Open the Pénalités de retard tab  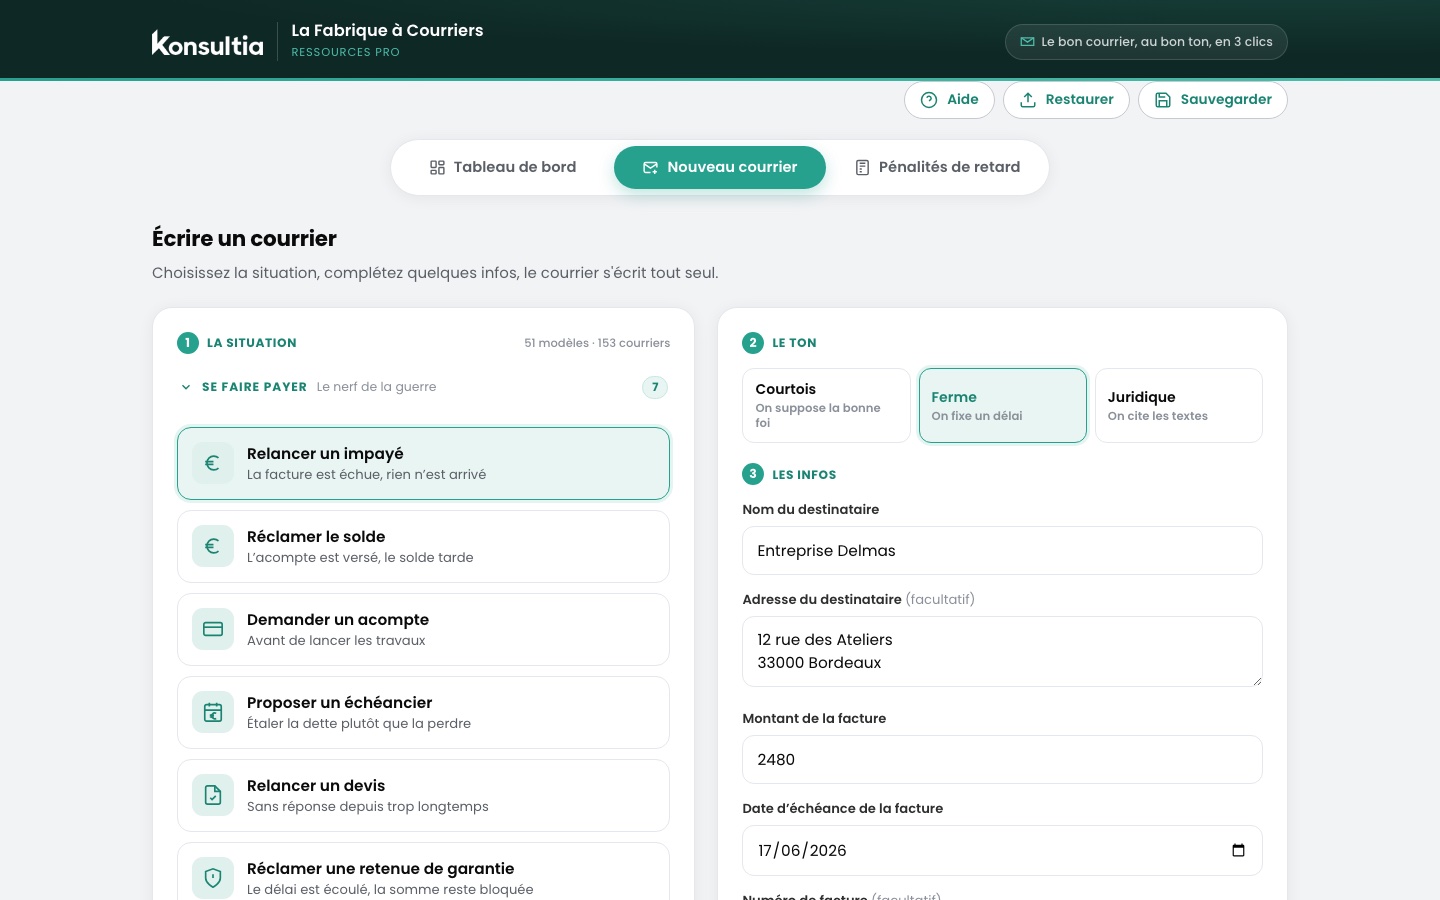pyautogui.click(x=938, y=167)
